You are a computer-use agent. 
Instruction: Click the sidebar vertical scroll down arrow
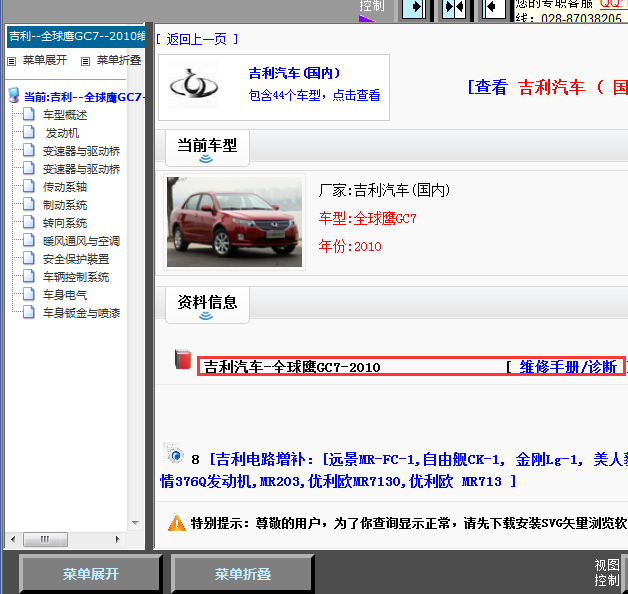click(135, 522)
